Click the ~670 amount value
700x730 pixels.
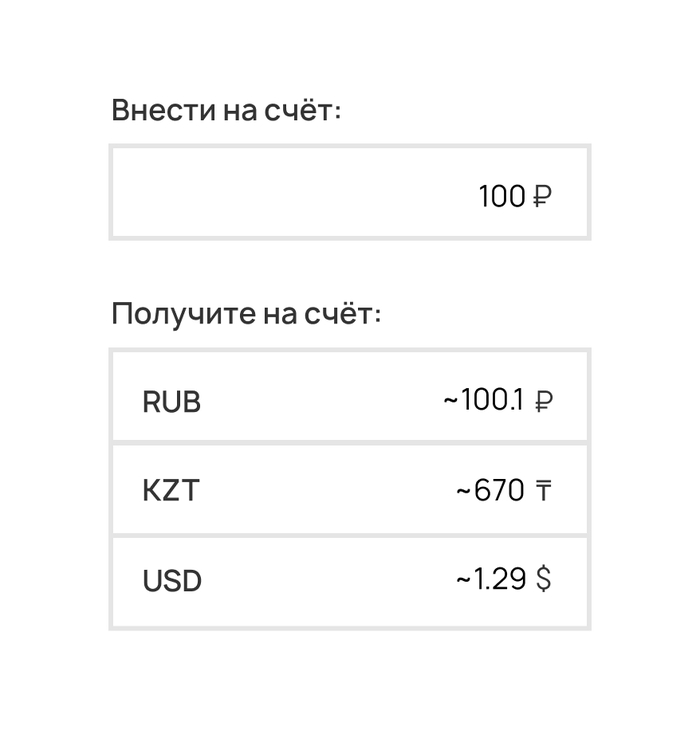(490, 491)
